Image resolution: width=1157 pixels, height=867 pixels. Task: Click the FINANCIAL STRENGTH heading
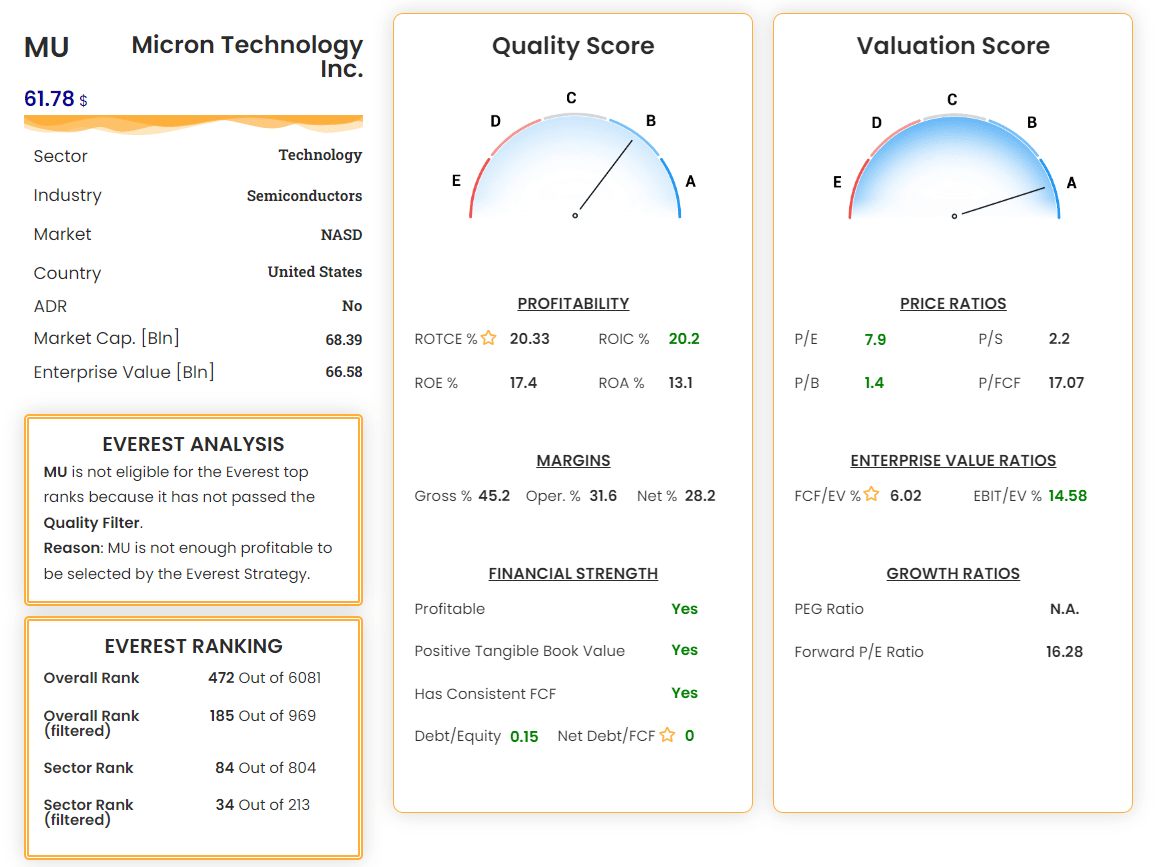[x=573, y=573]
